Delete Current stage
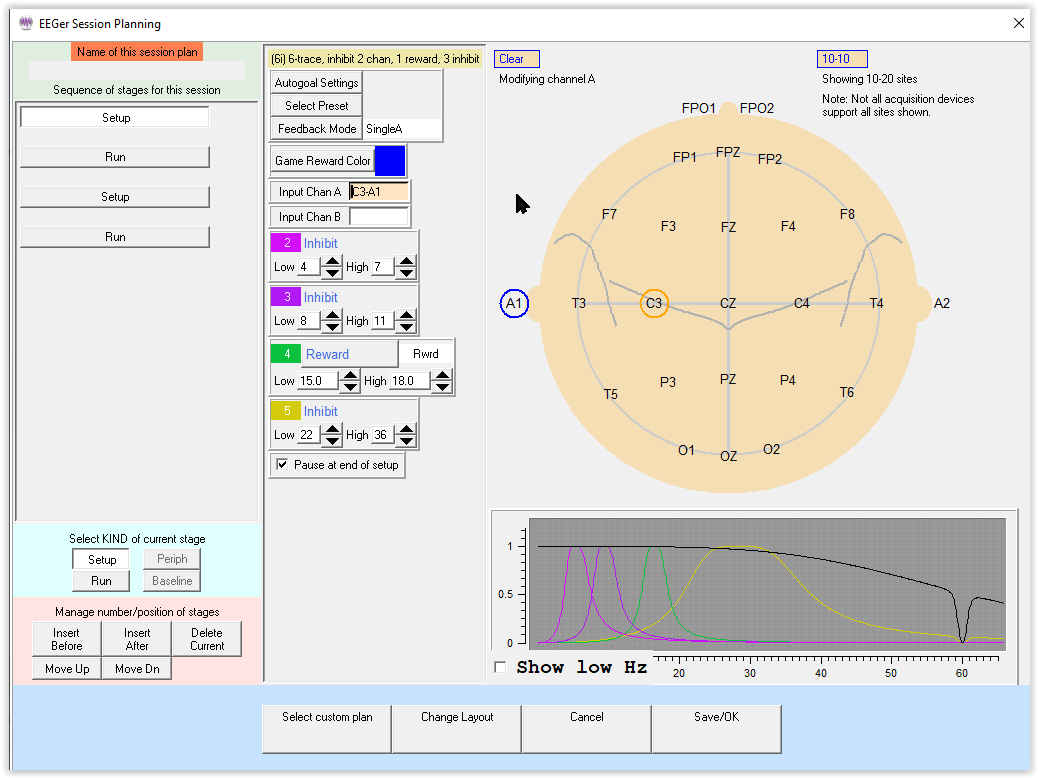1038x778 pixels. (x=207, y=639)
